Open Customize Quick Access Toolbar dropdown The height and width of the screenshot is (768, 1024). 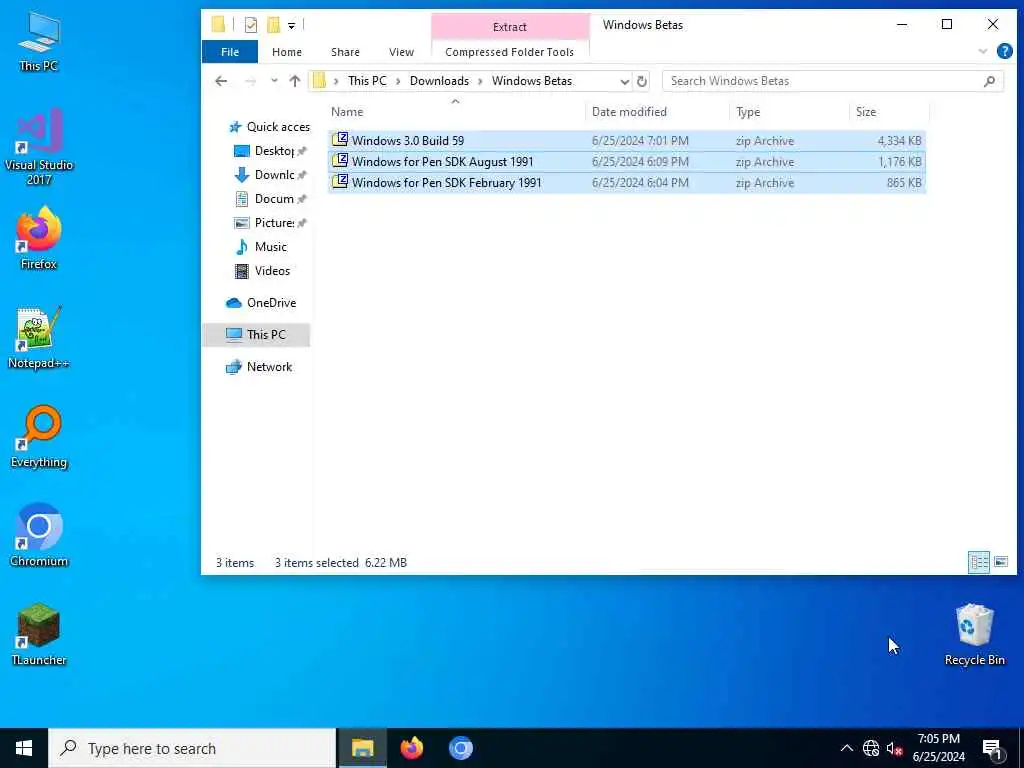[x=292, y=25]
